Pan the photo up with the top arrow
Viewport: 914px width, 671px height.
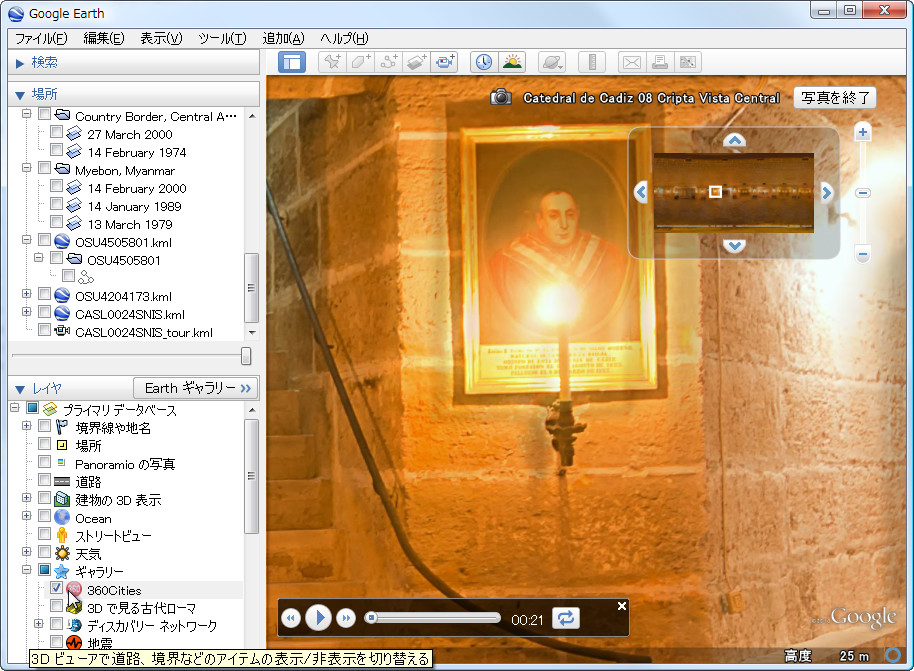734,140
